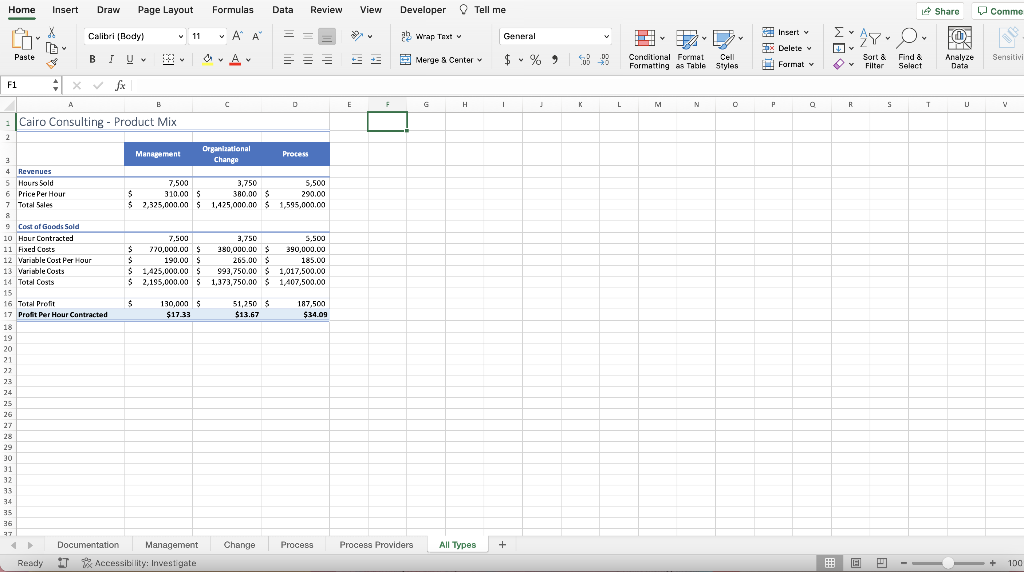Image resolution: width=1024 pixels, height=572 pixels.
Task: Apply comma style
Action: 554,59
